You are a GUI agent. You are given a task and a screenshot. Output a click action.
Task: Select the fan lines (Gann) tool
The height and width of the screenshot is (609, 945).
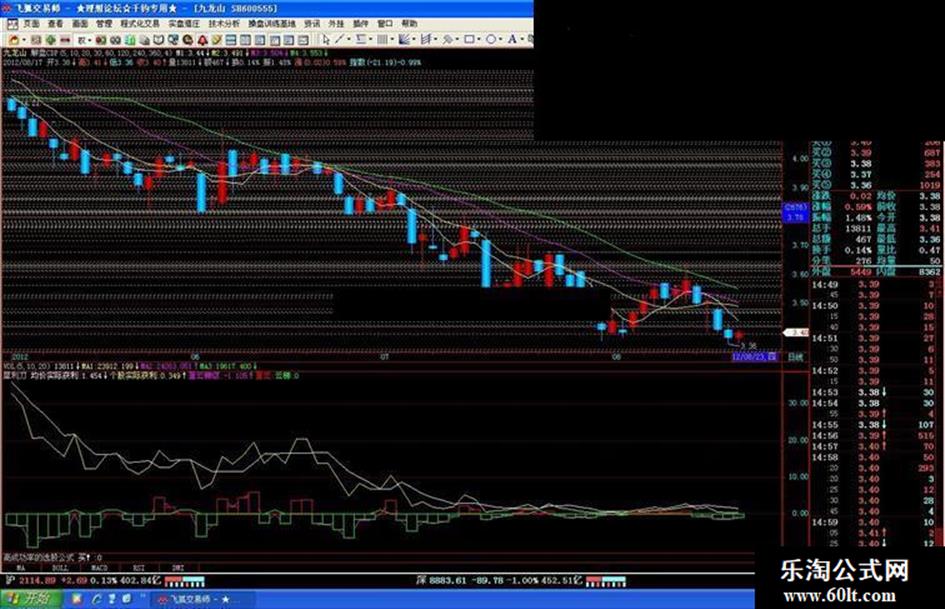tap(404, 40)
